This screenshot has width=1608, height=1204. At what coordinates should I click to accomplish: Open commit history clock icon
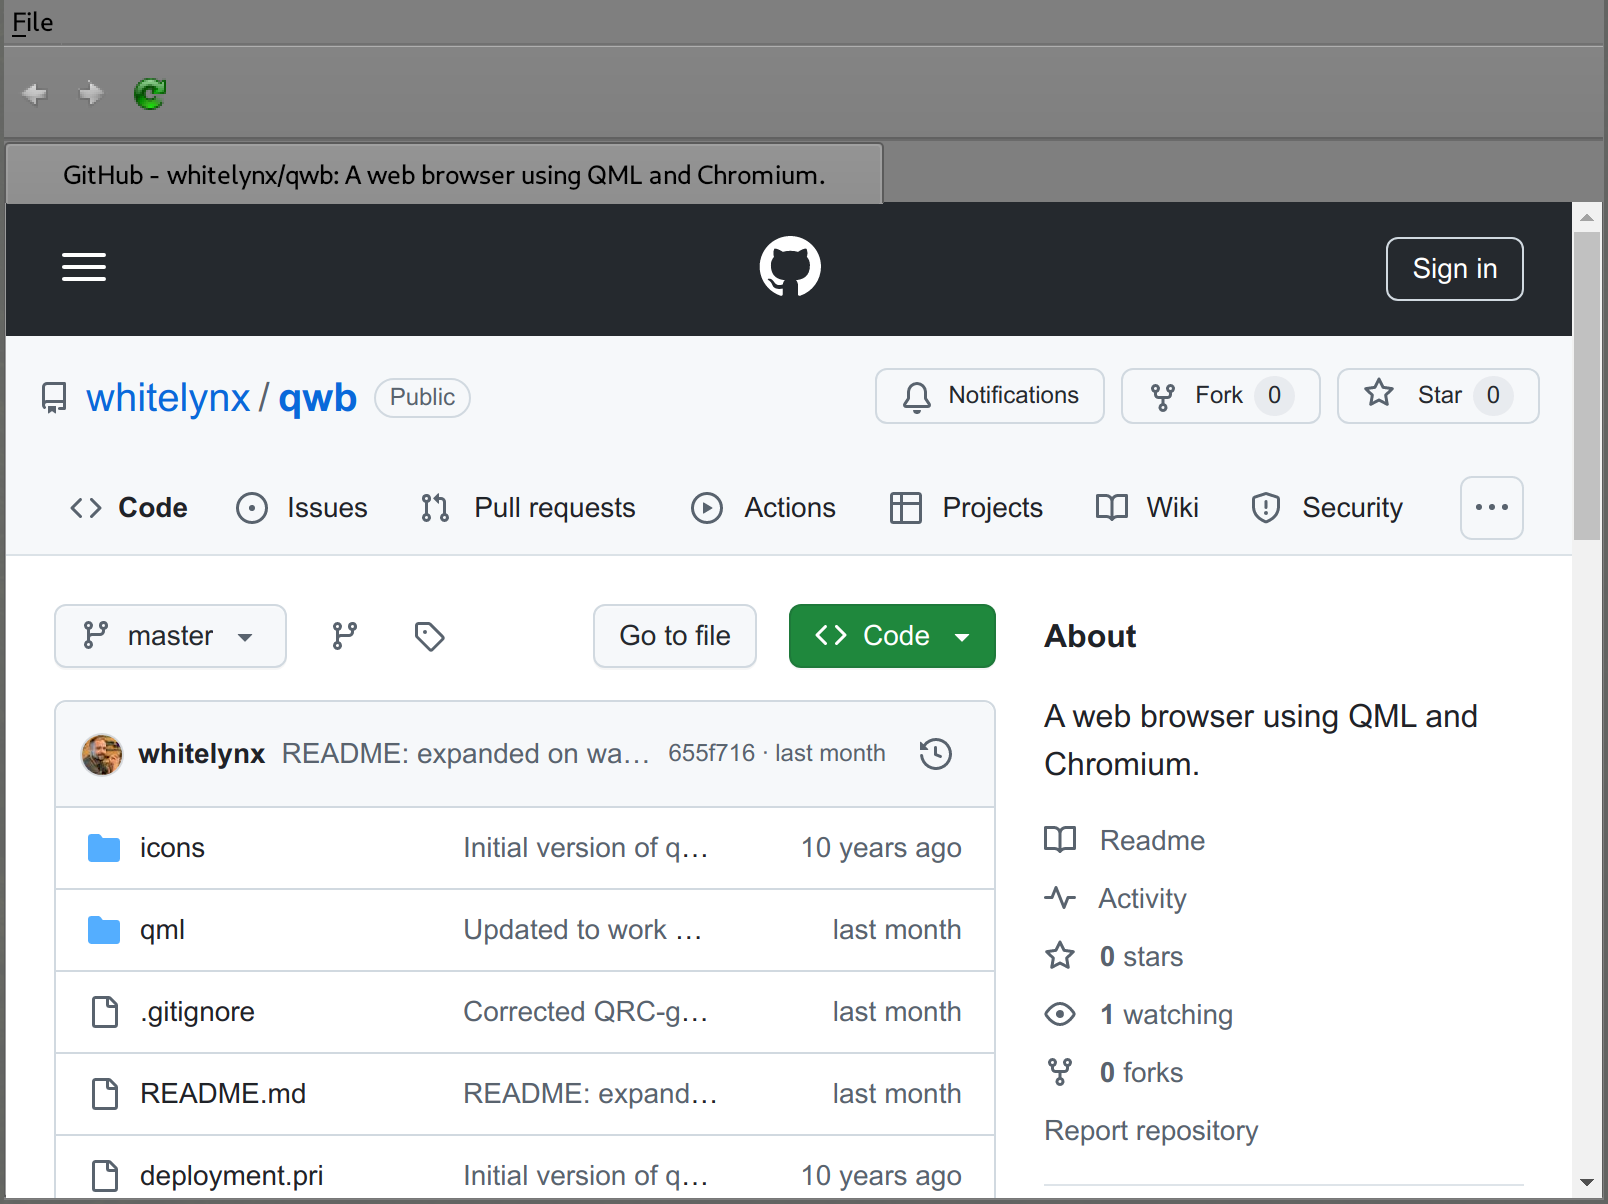tap(935, 754)
